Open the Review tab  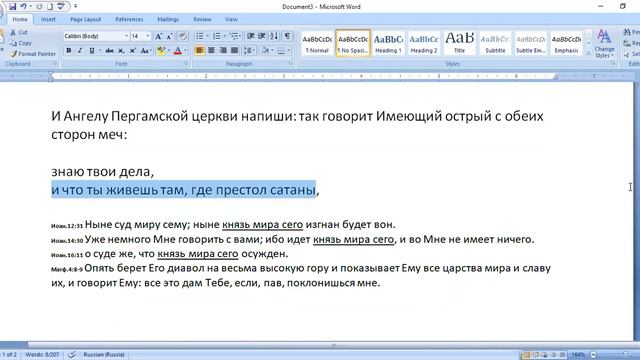pyautogui.click(x=202, y=19)
